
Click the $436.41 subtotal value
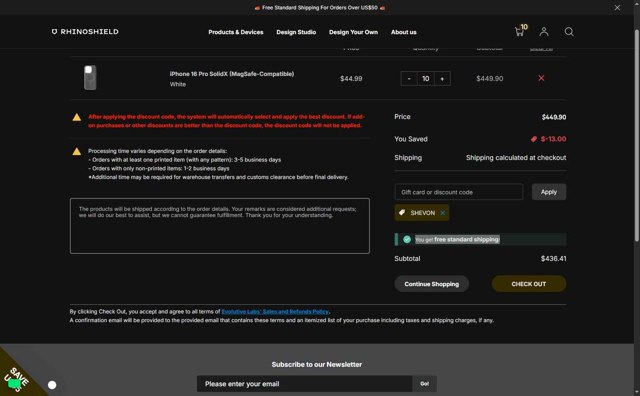coord(553,258)
